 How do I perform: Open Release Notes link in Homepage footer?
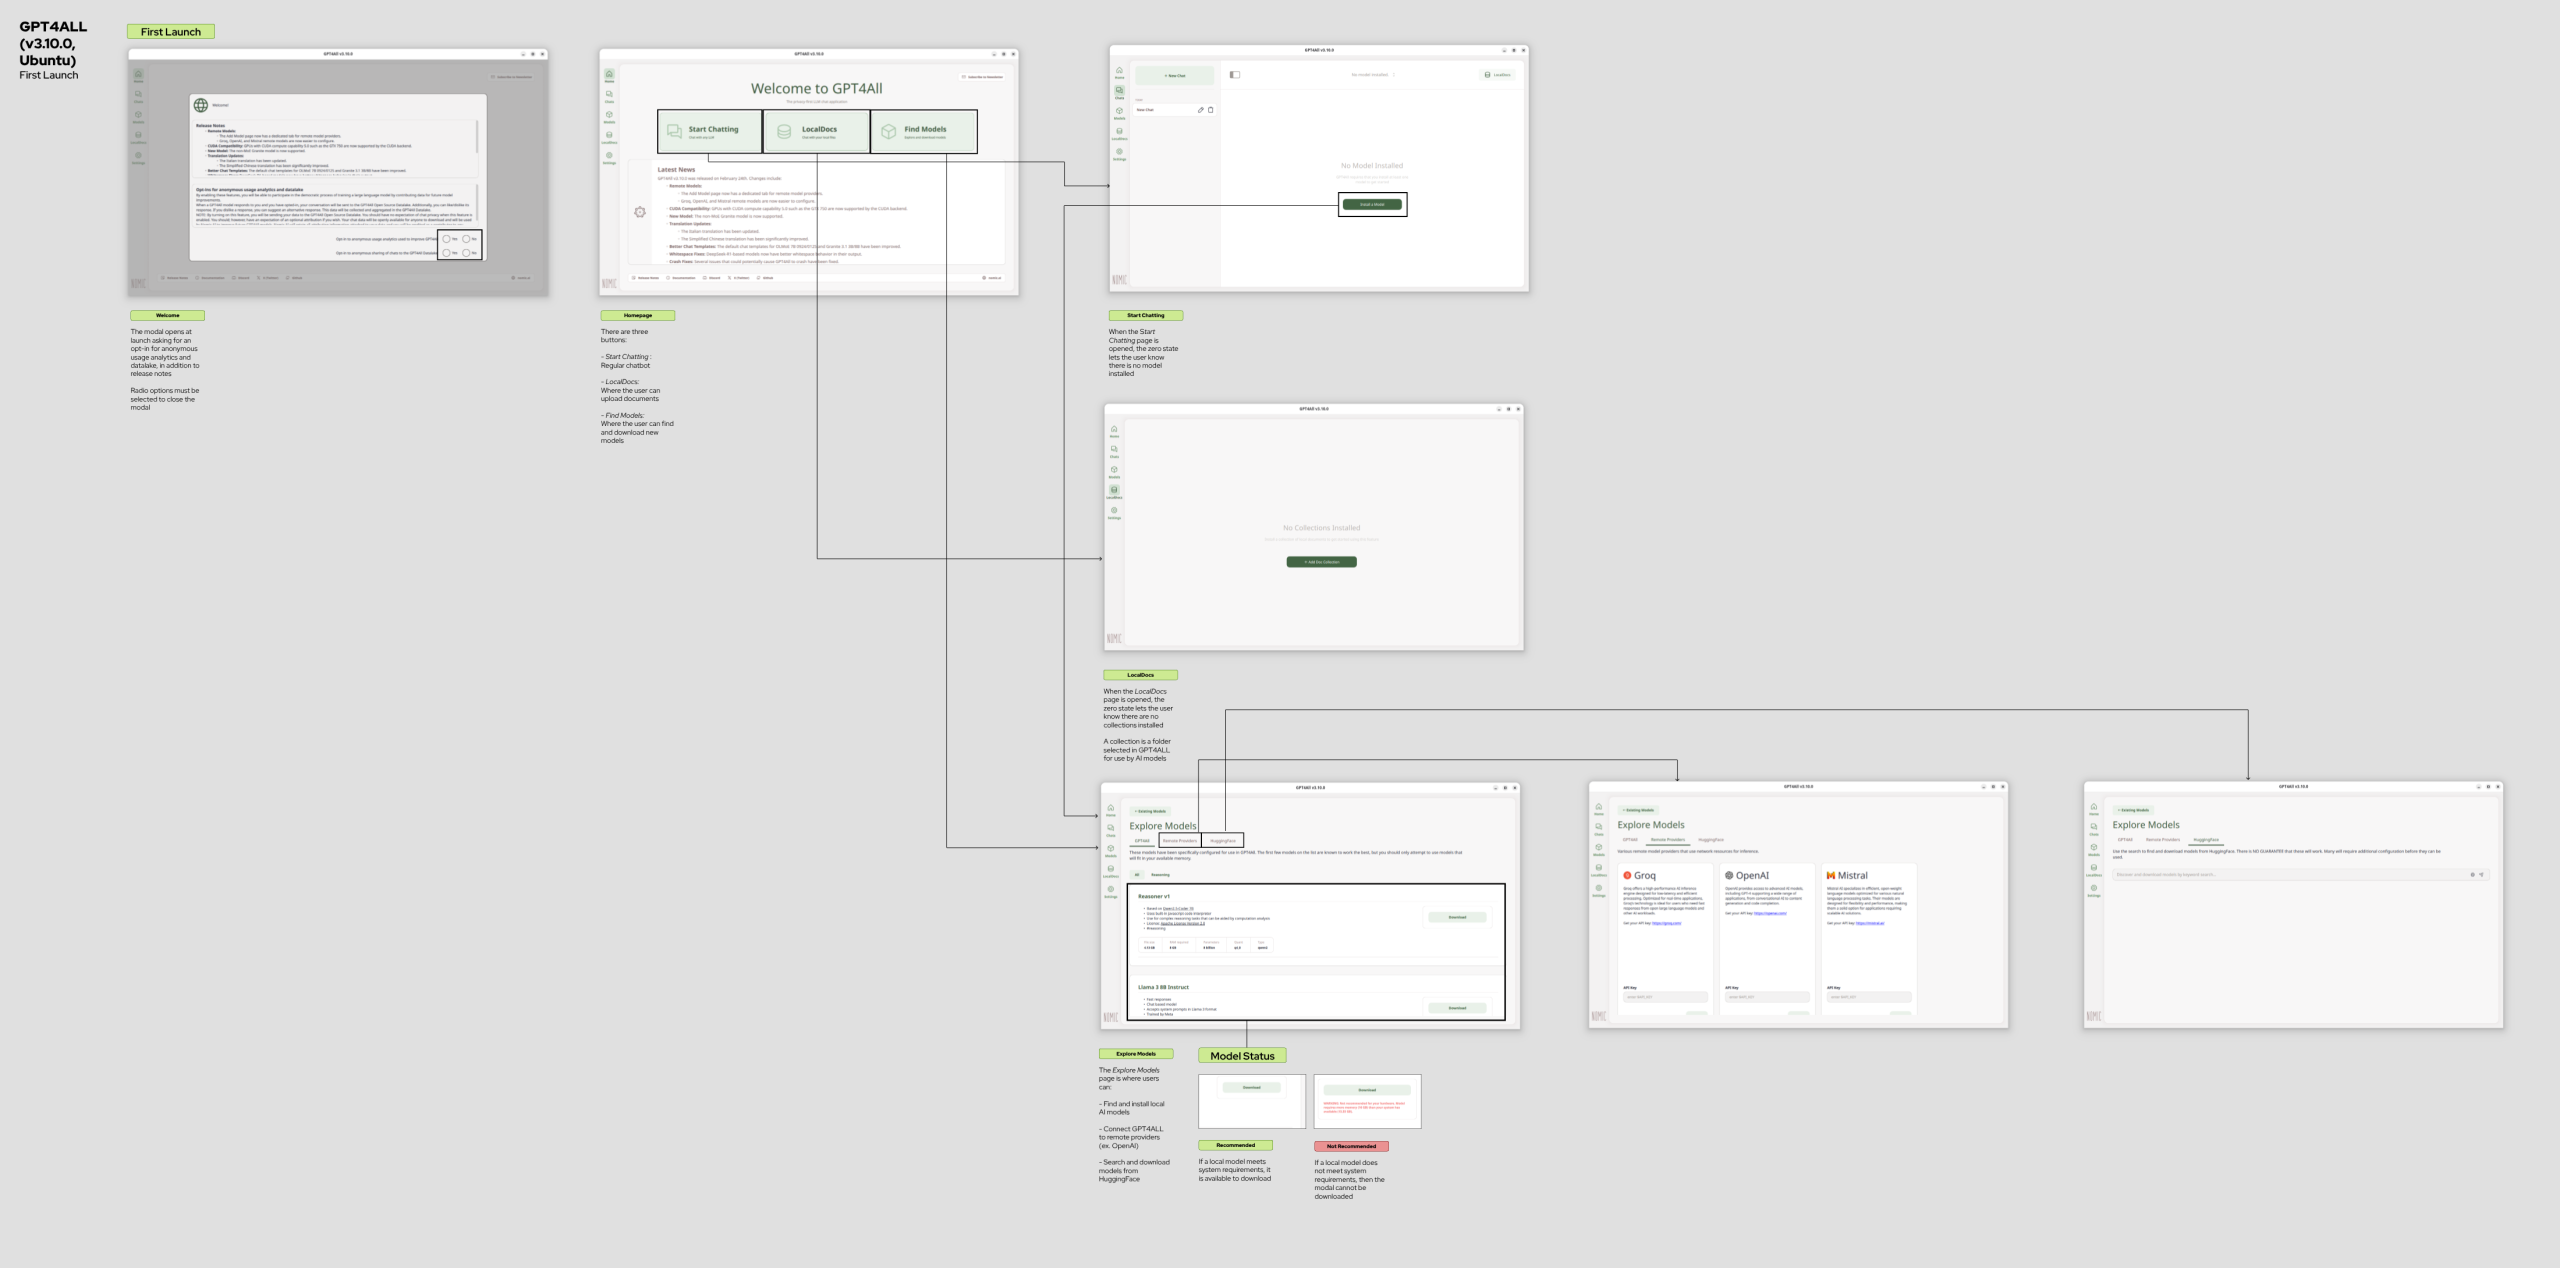coord(646,278)
